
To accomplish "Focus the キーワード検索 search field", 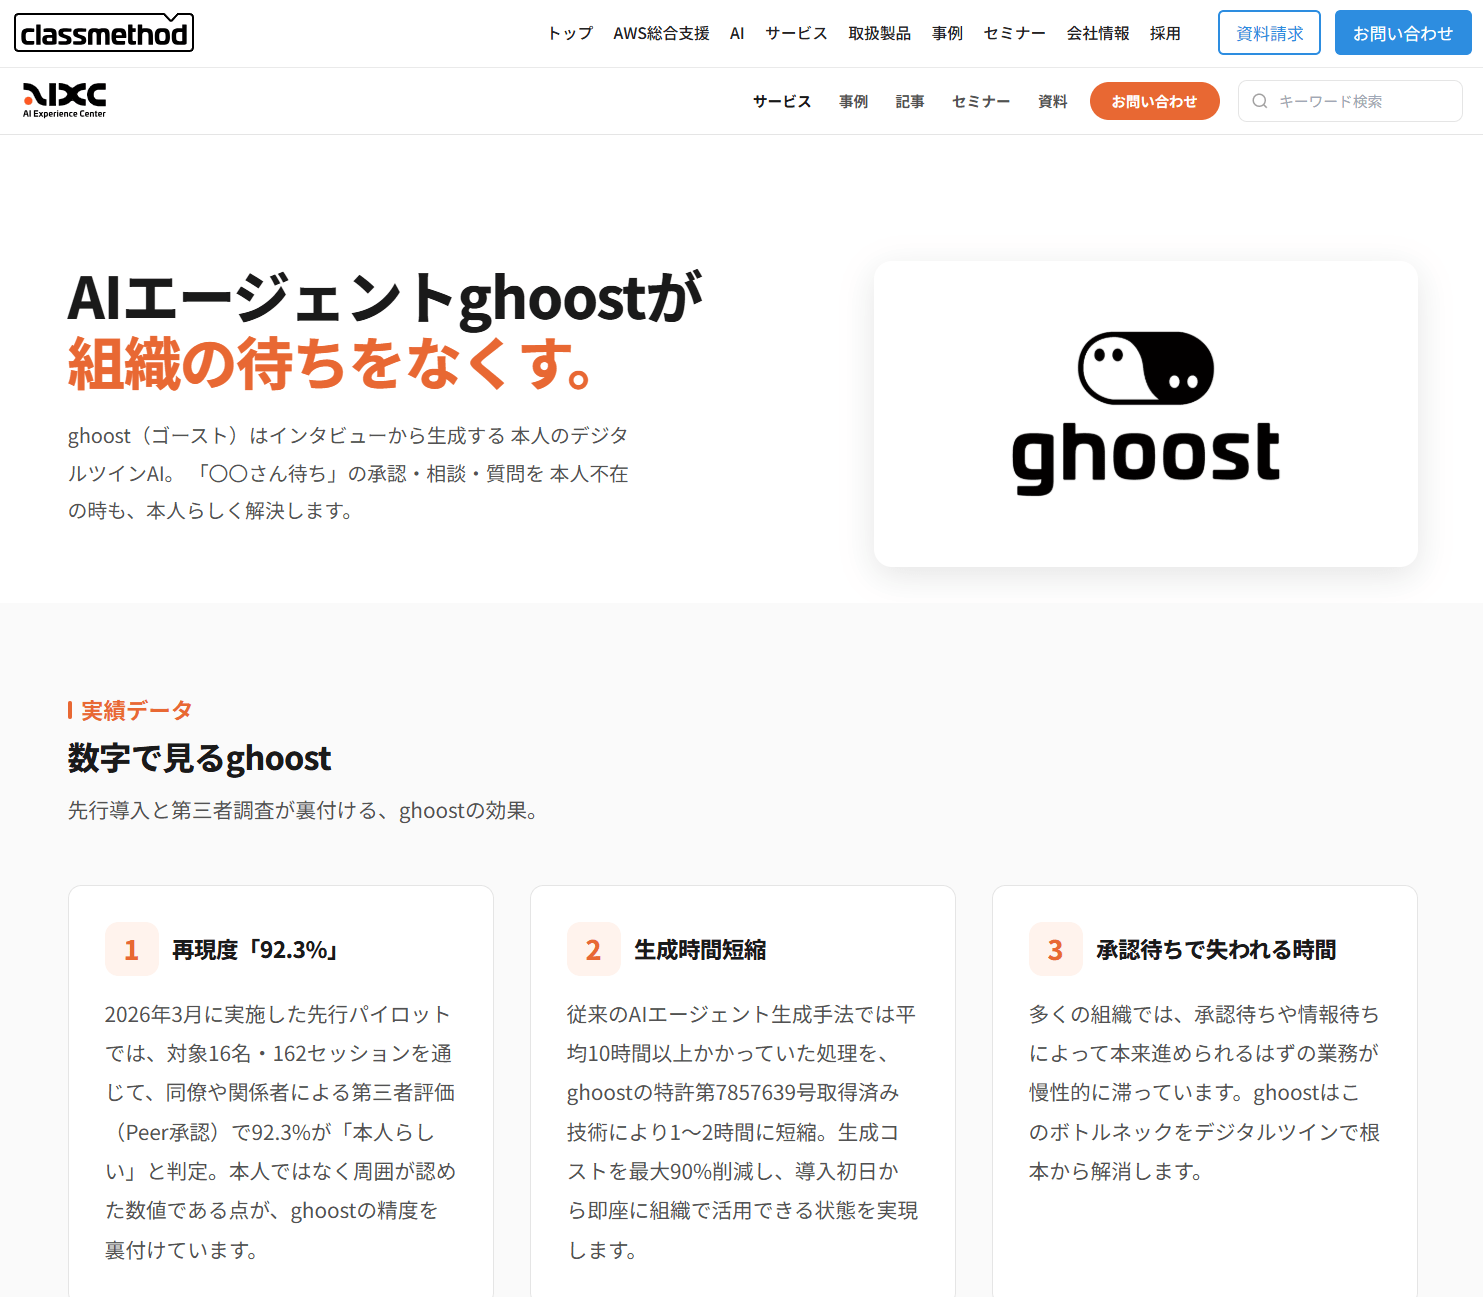I will tap(1350, 101).
